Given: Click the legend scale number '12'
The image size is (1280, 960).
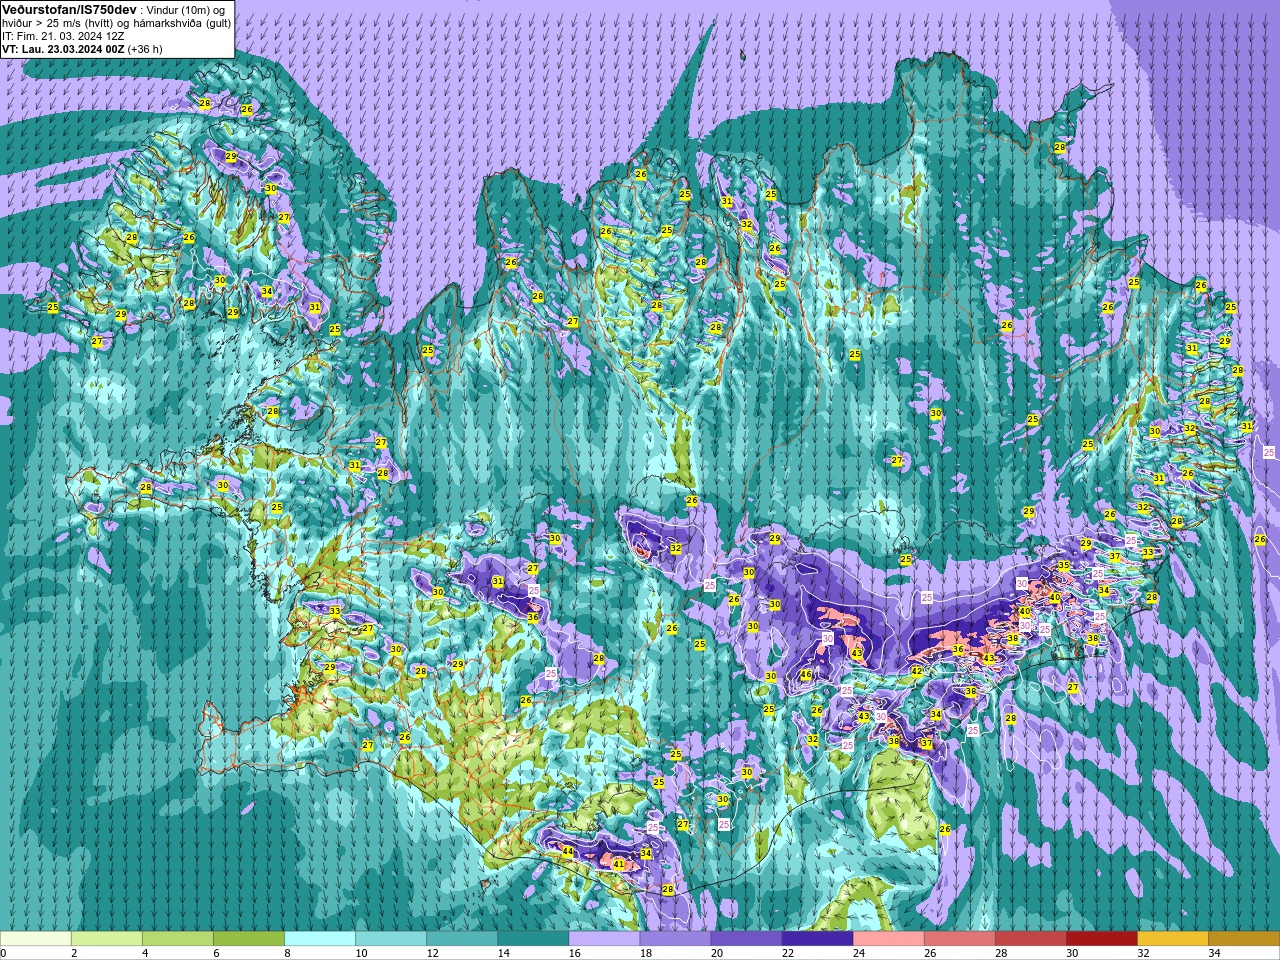Looking at the screenshot, I should tap(432, 953).
